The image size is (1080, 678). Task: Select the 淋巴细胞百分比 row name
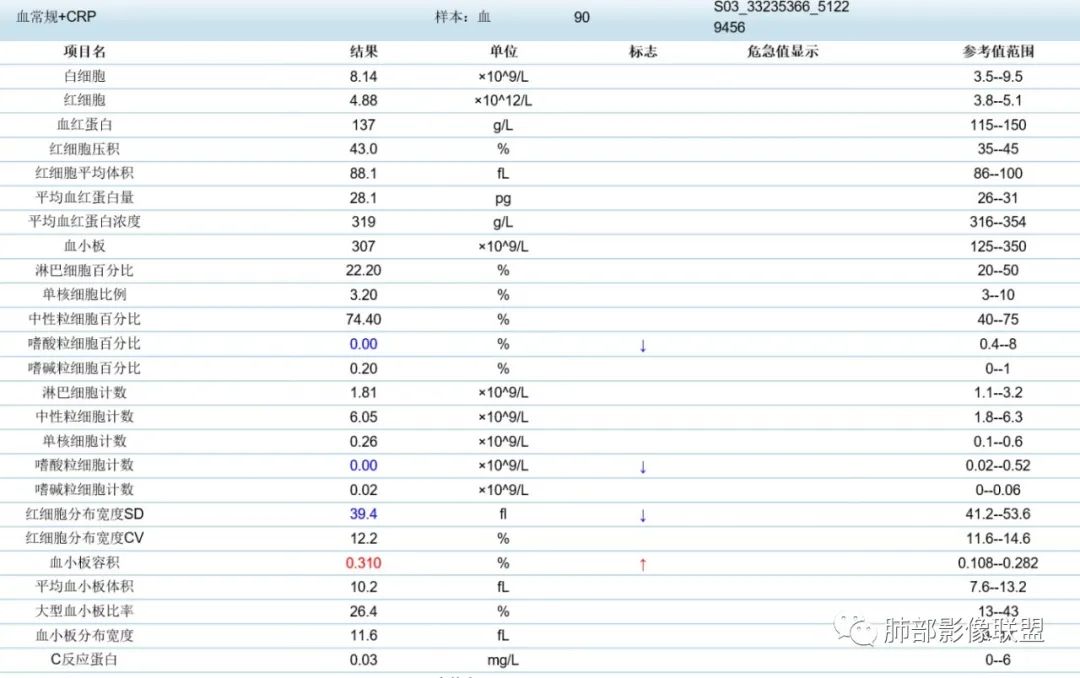click(85, 271)
